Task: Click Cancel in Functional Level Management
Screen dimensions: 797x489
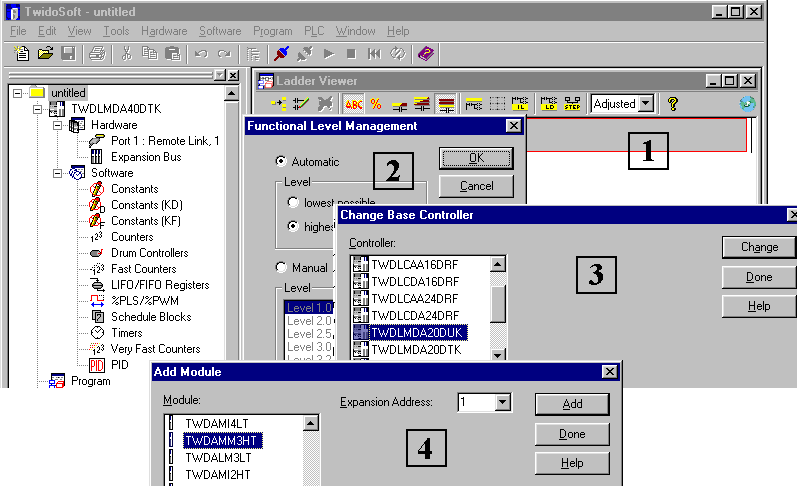Action: [x=476, y=186]
